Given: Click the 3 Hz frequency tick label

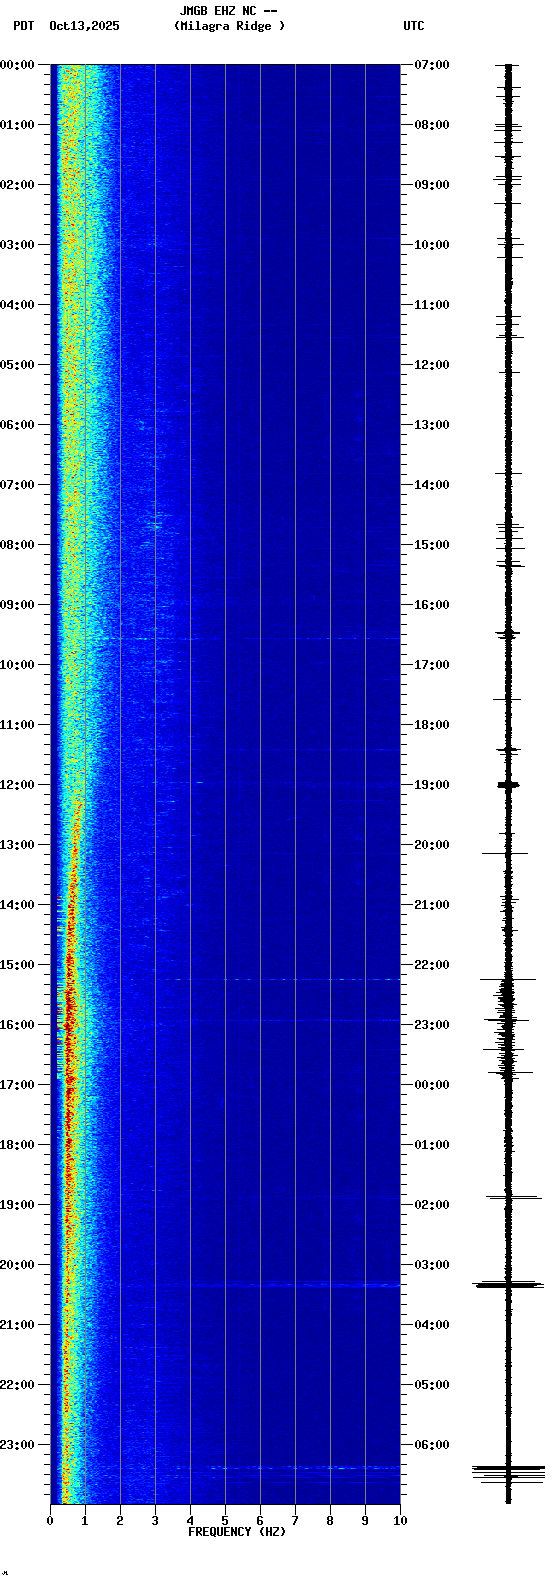Looking at the screenshot, I should coord(155,1521).
